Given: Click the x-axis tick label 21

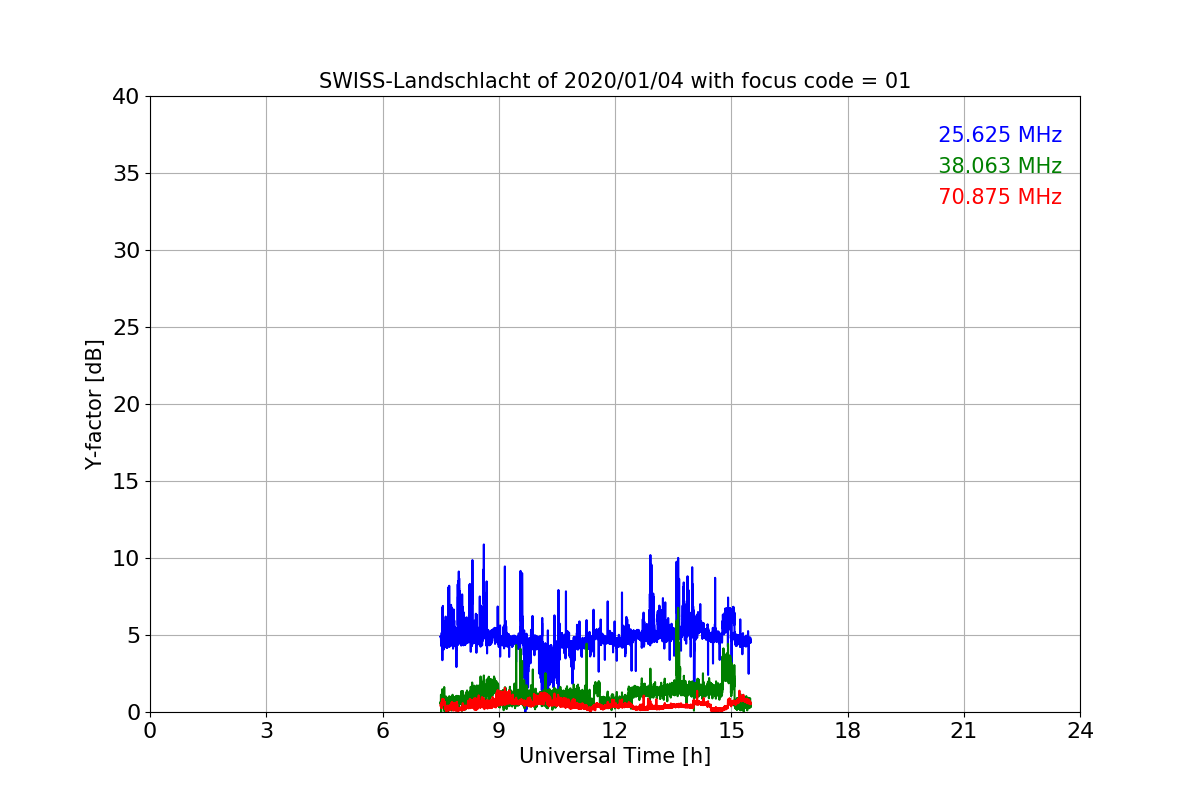Looking at the screenshot, I should [963, 731].
